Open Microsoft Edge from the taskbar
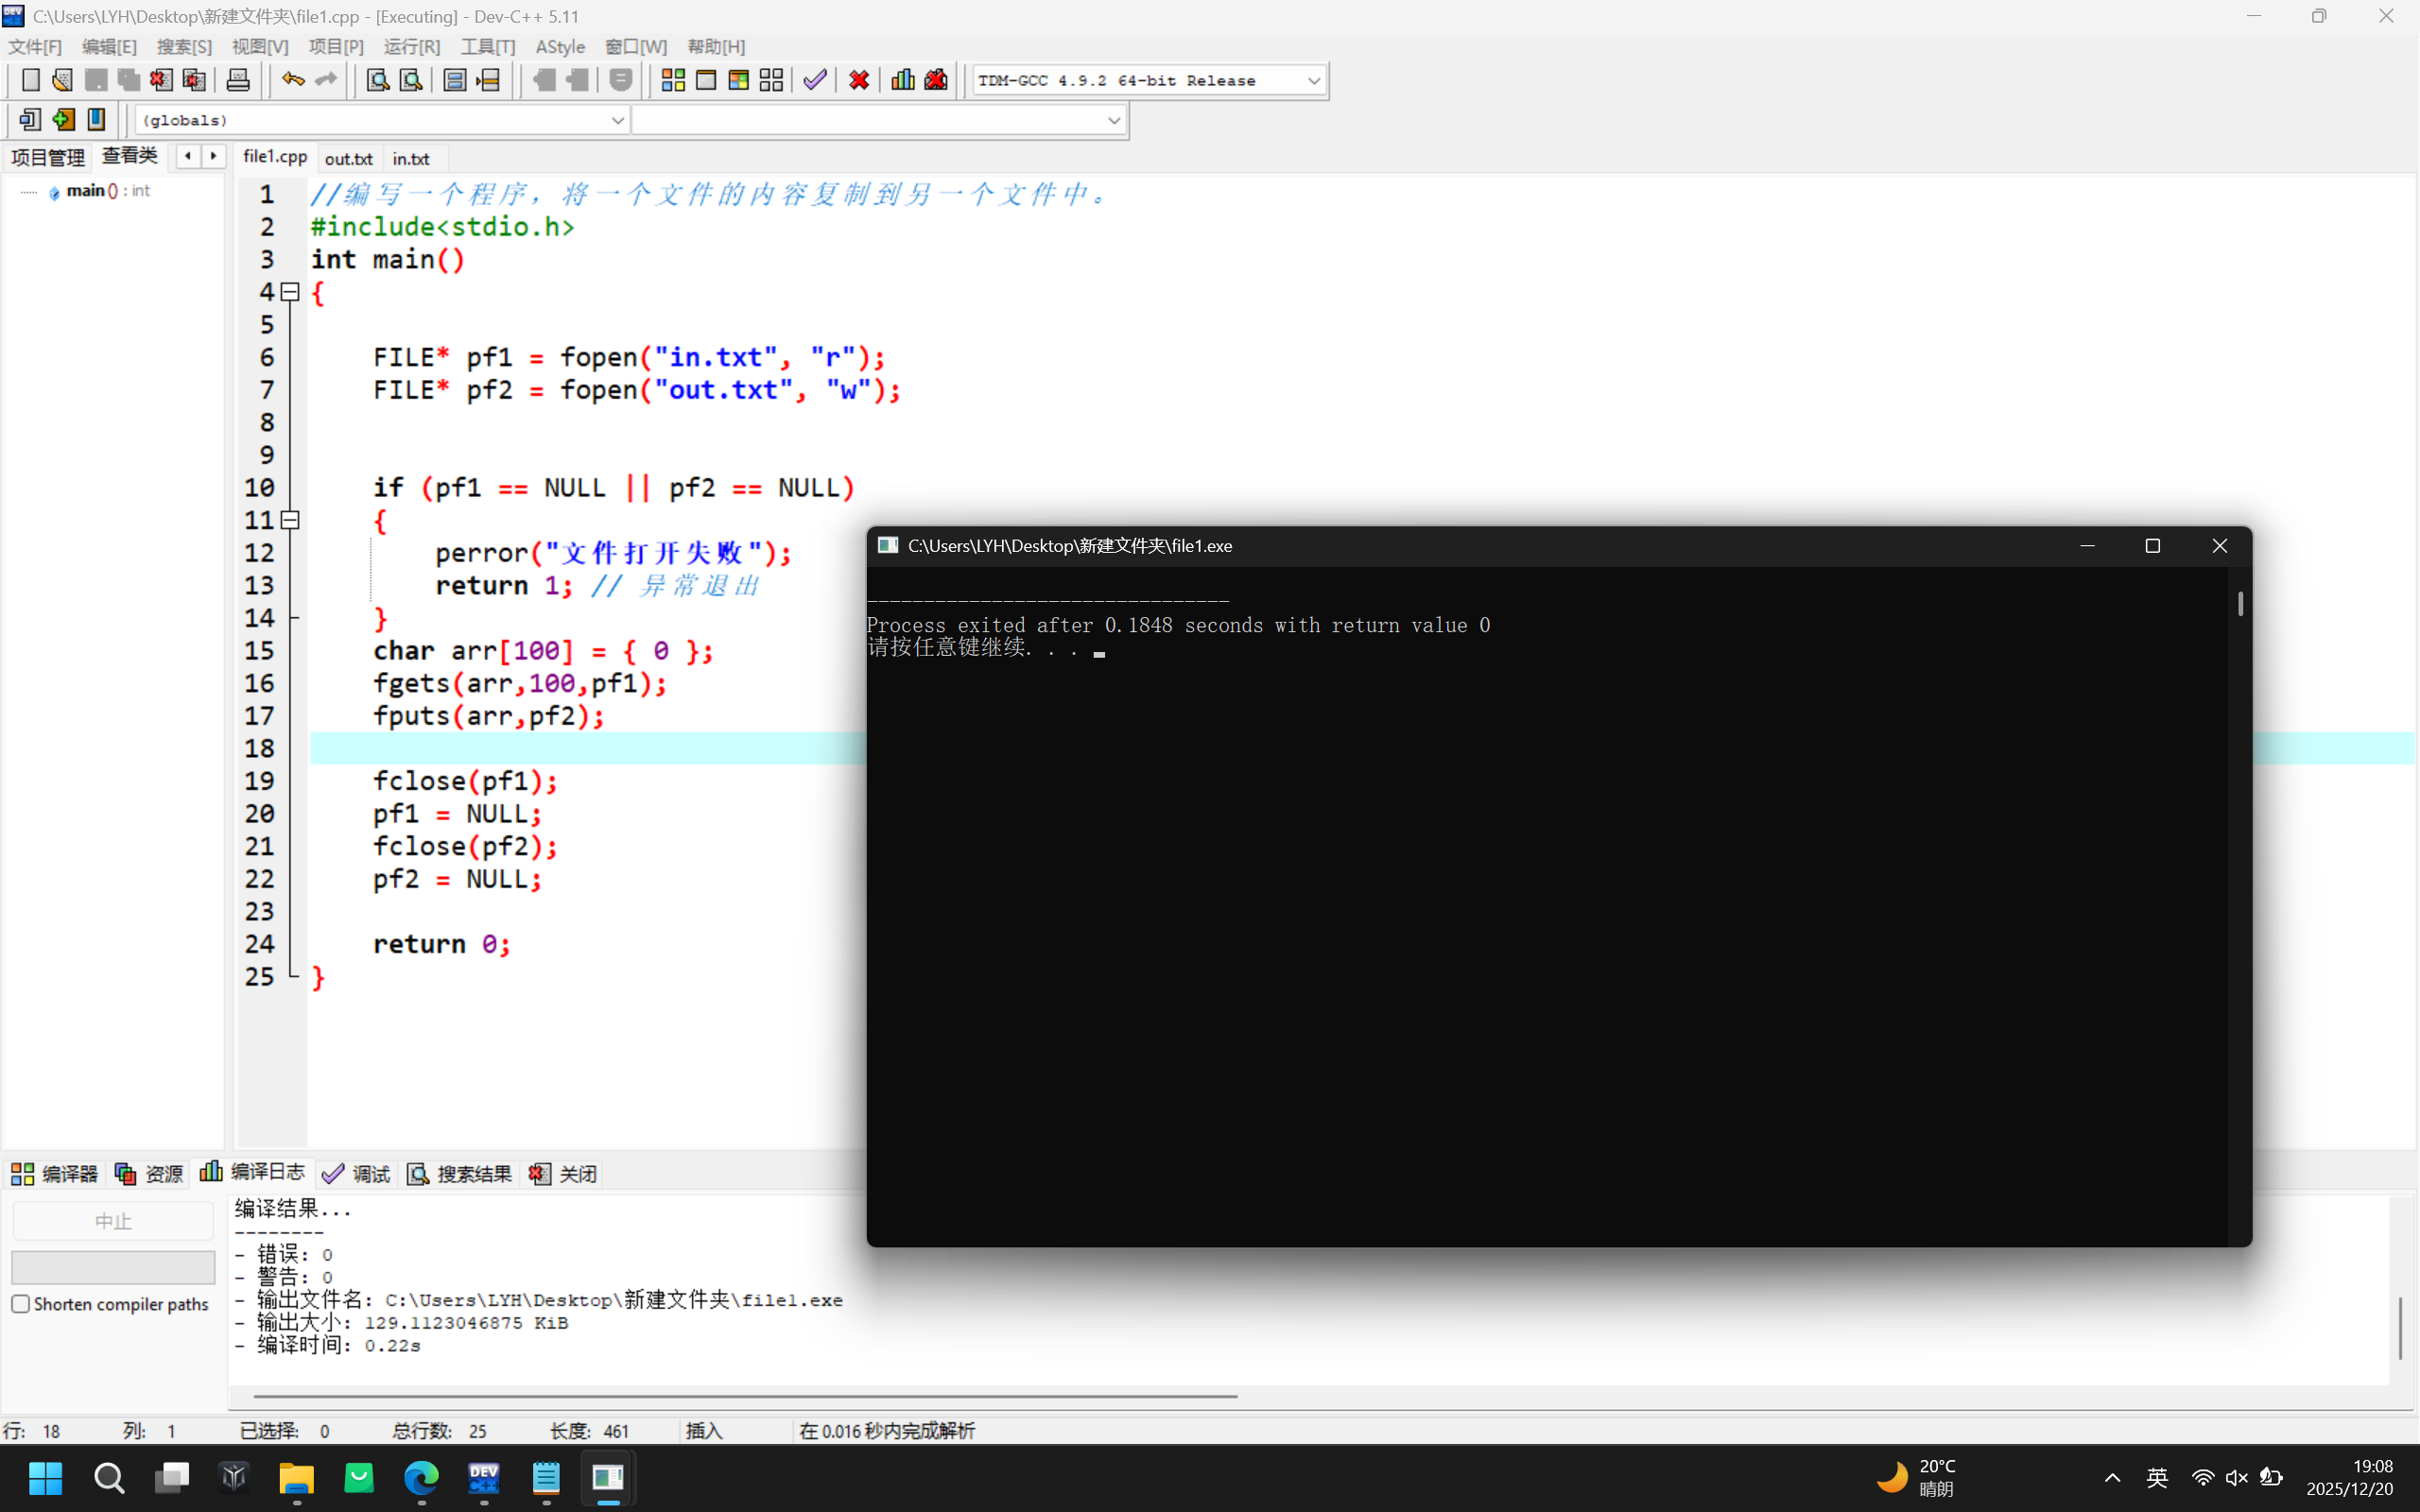Viewport: 2420px width, 1512px height. click(421, 1477)
